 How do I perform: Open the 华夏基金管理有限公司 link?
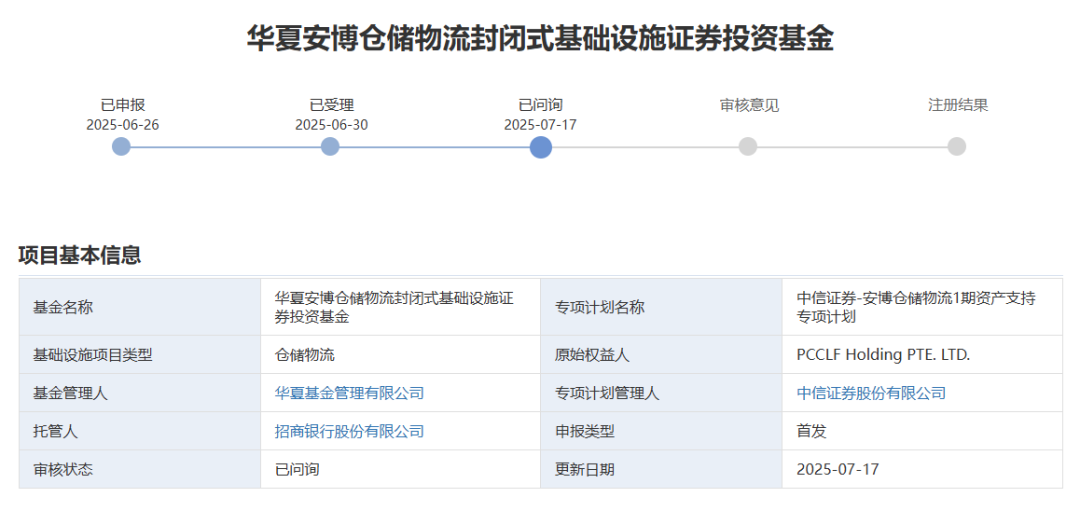tap(349, 393)
